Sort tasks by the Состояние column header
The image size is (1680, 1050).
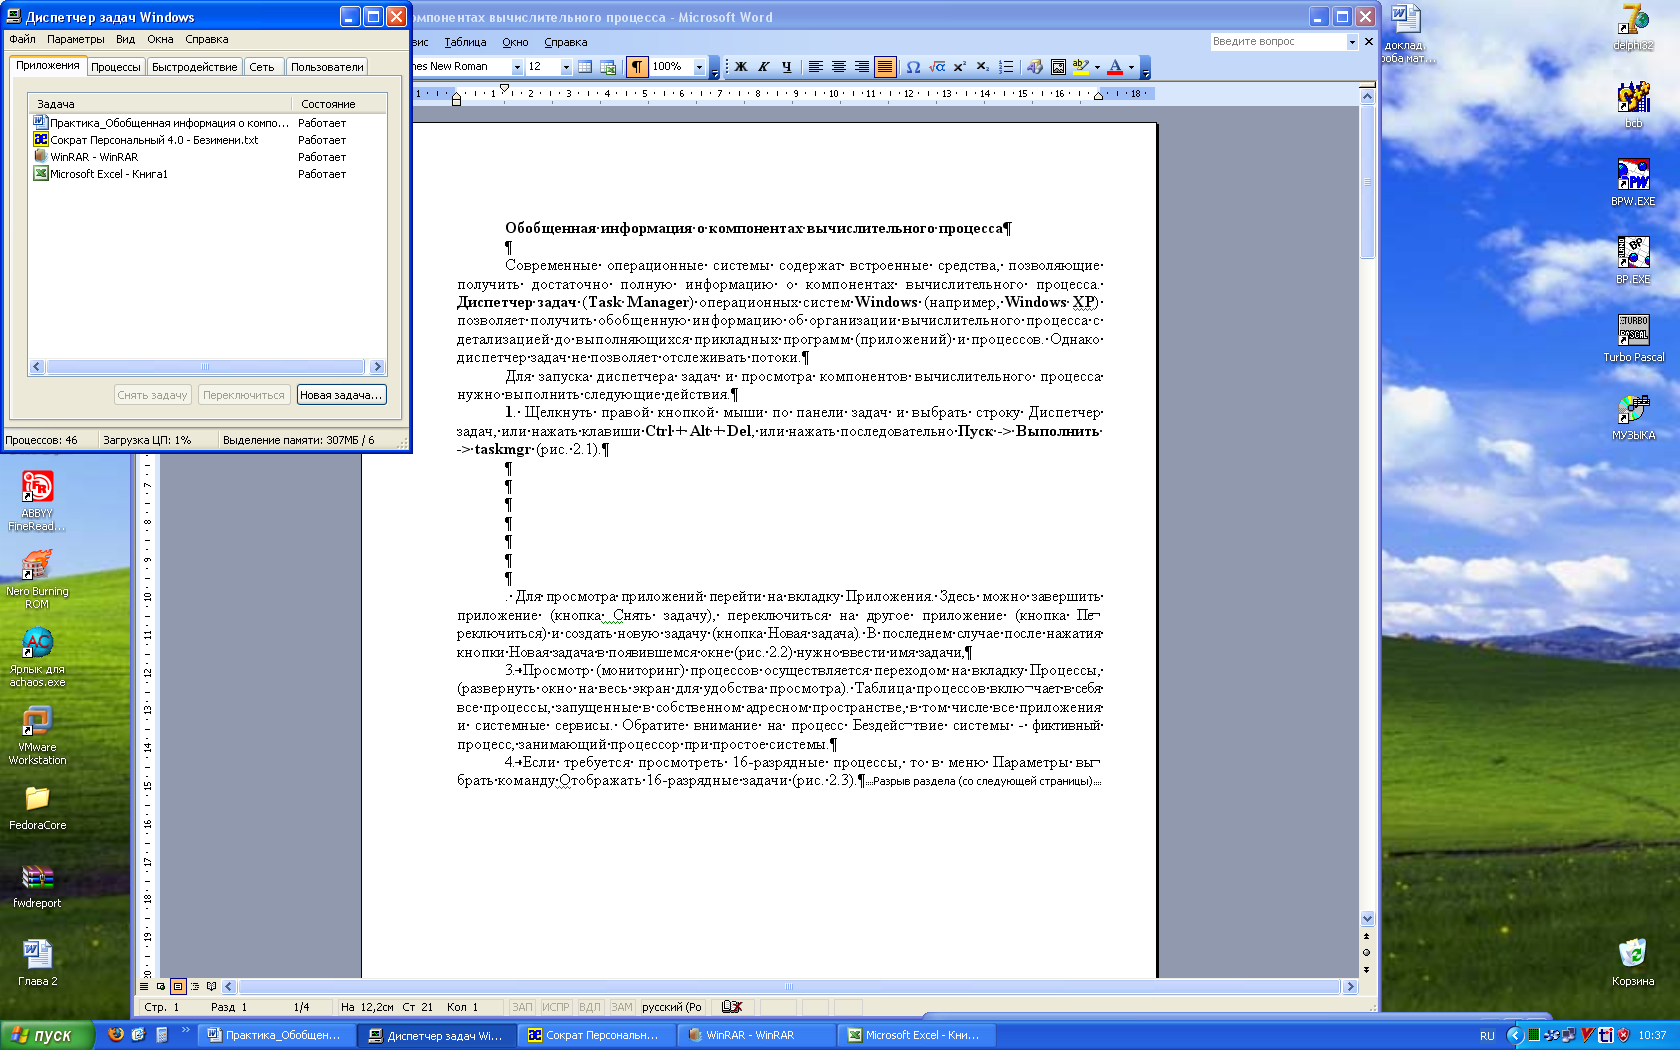point(339,104)
